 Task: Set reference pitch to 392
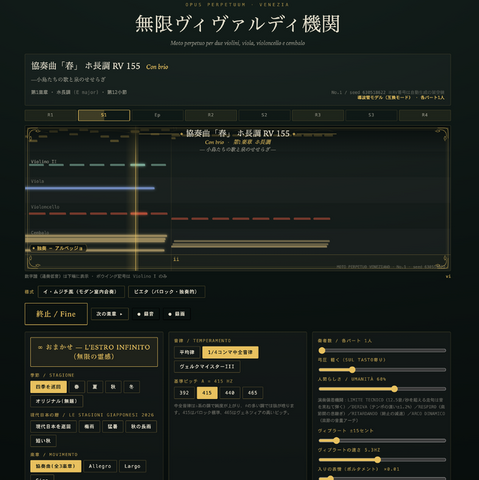tap(184, 393)
